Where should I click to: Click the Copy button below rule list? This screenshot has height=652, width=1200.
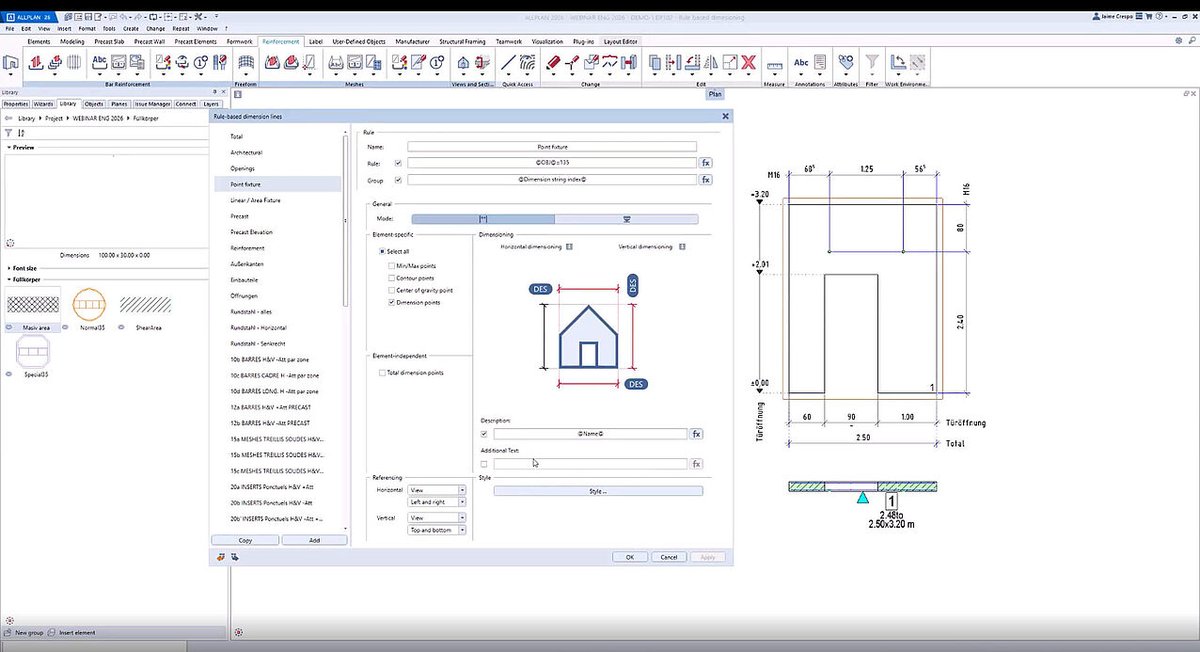tap(246, 540)
